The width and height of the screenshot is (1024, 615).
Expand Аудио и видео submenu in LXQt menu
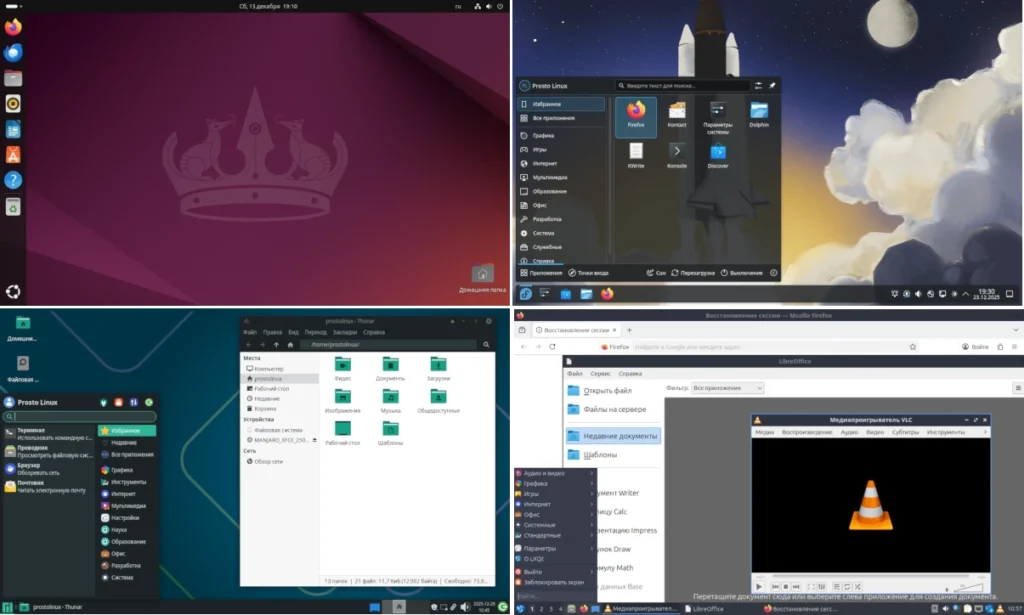click(x=555, y=473)
